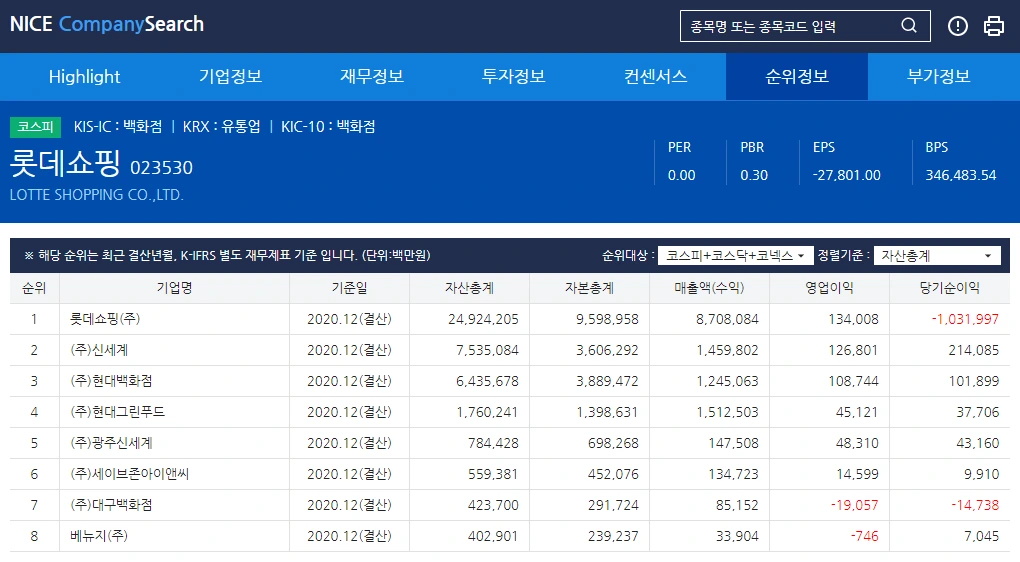Viewport: 1020px width, 562px height.
Task: Click 세이브존아이앤씨 net income 9,910
Action: point(981,474)
